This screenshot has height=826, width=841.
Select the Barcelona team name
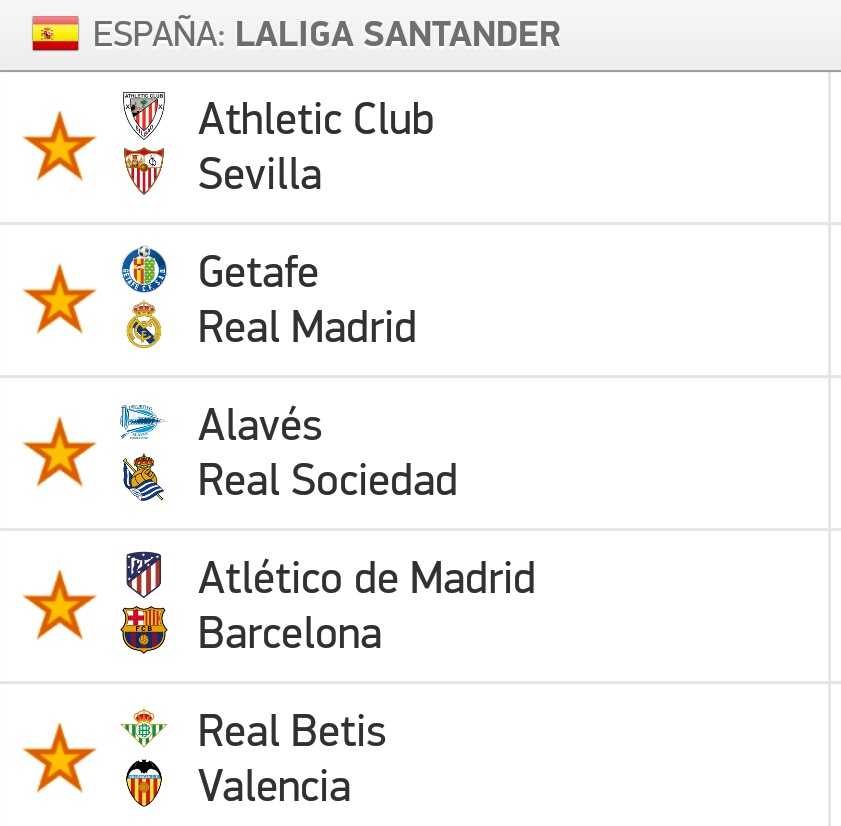(290, 633)
